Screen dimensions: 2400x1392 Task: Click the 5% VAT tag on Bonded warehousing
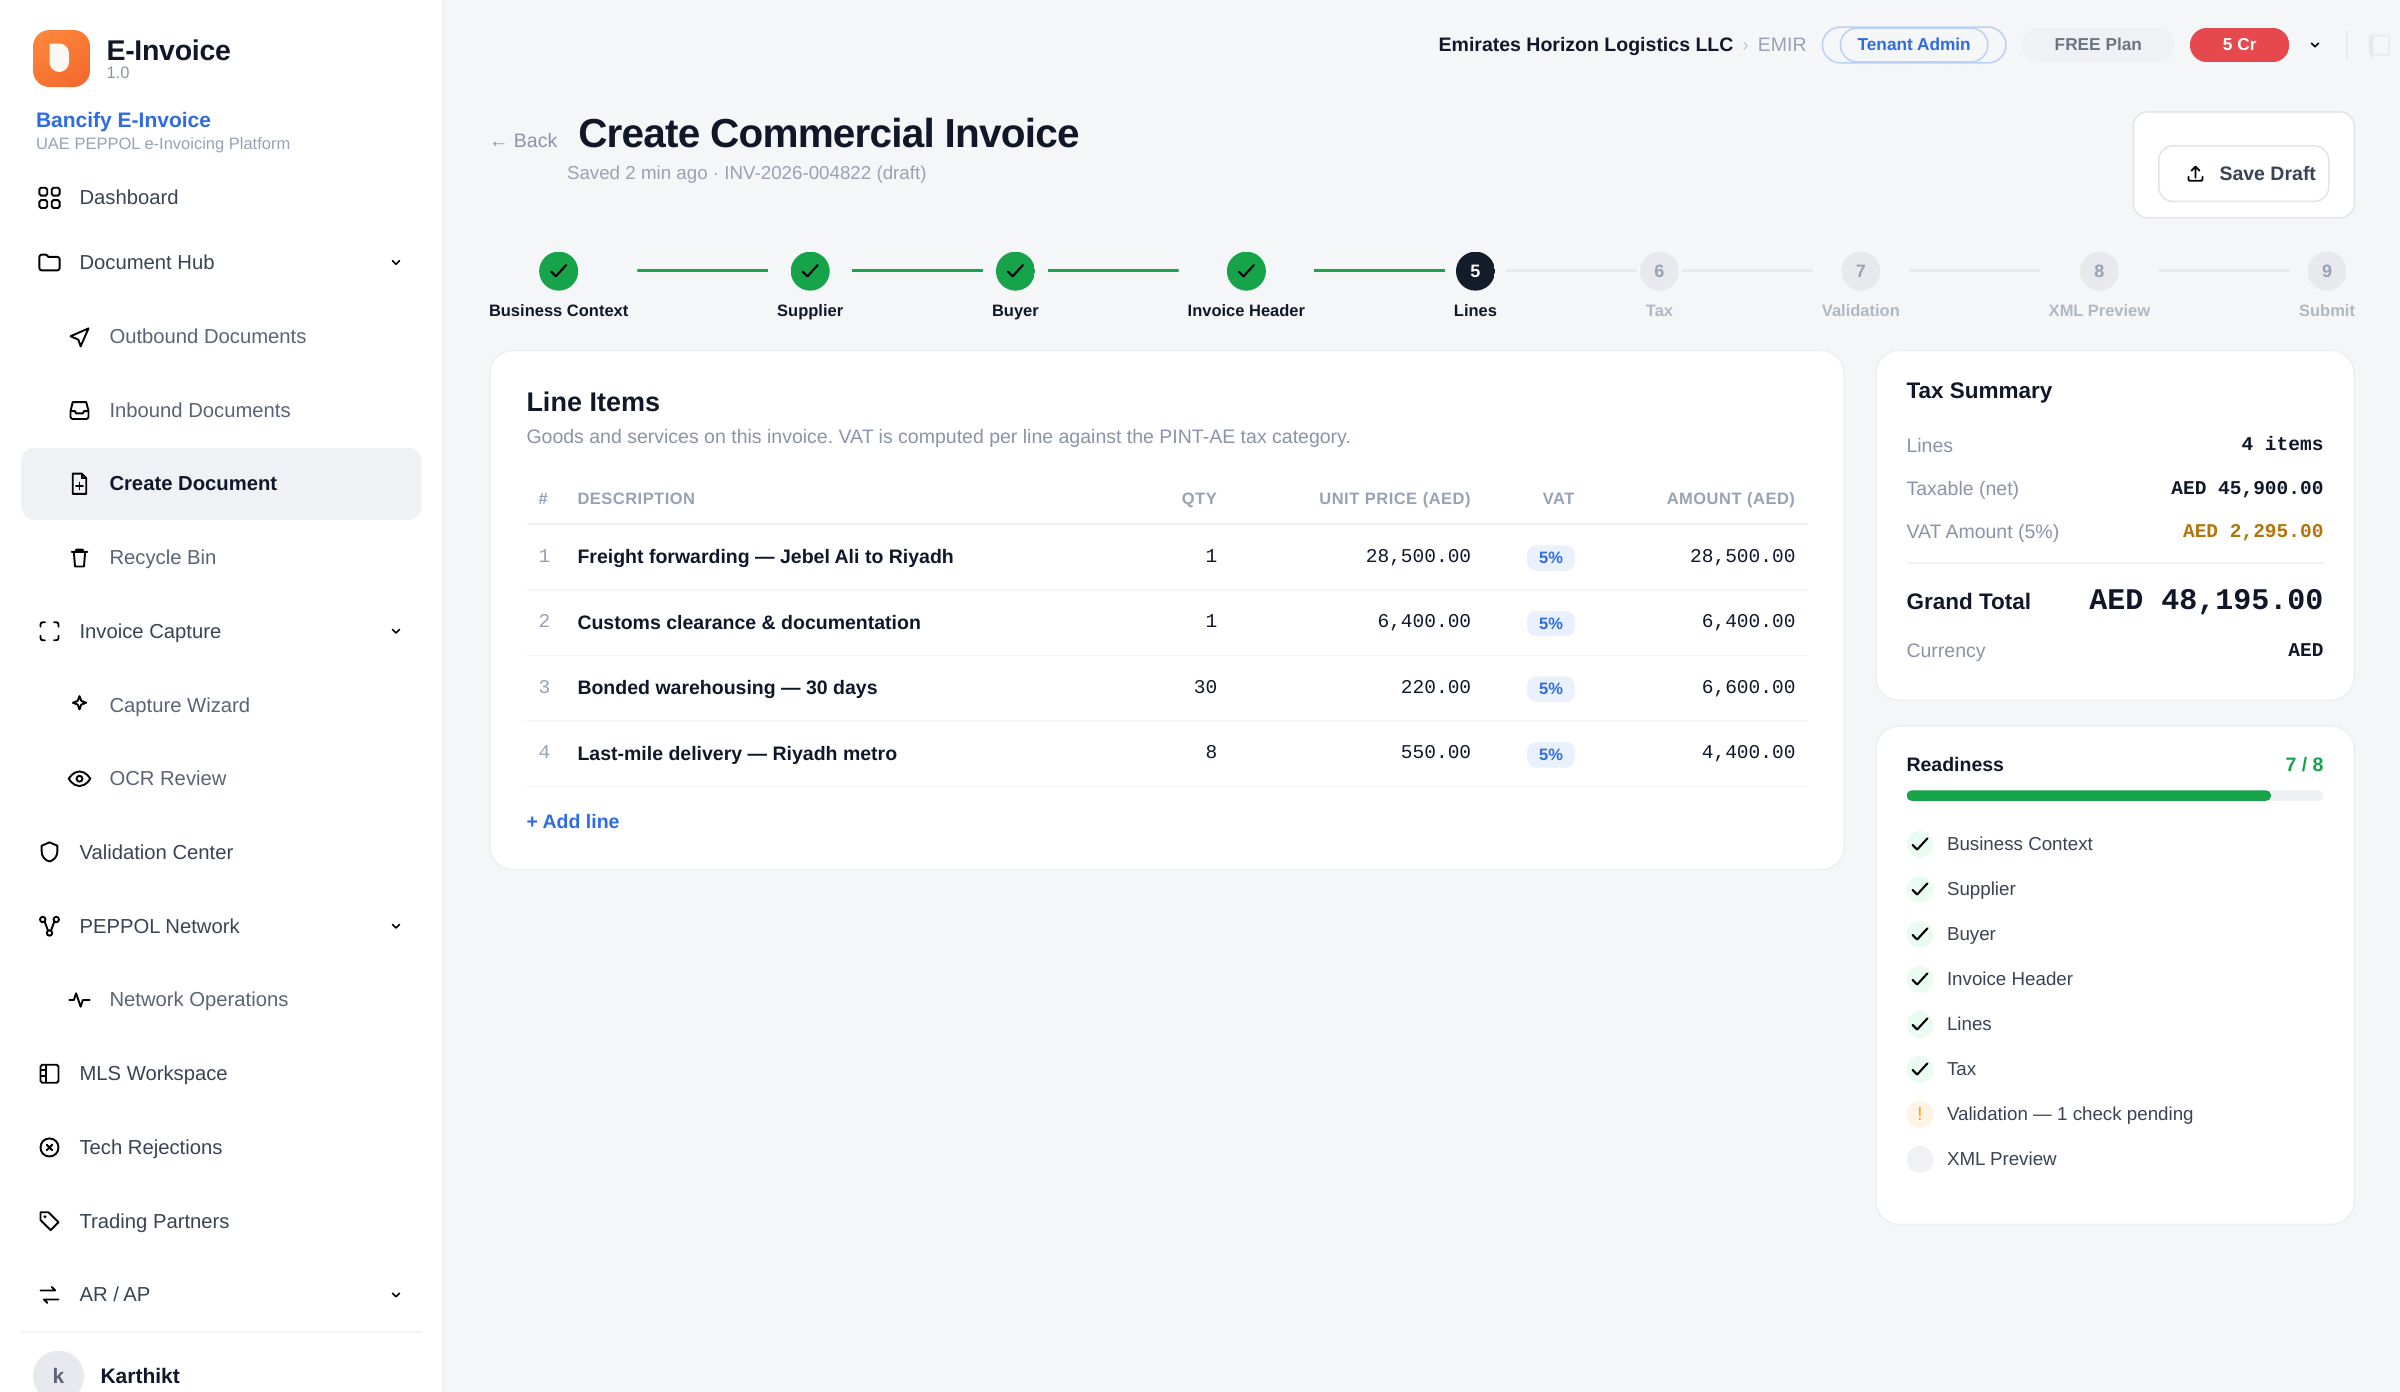click(1550, 689)
